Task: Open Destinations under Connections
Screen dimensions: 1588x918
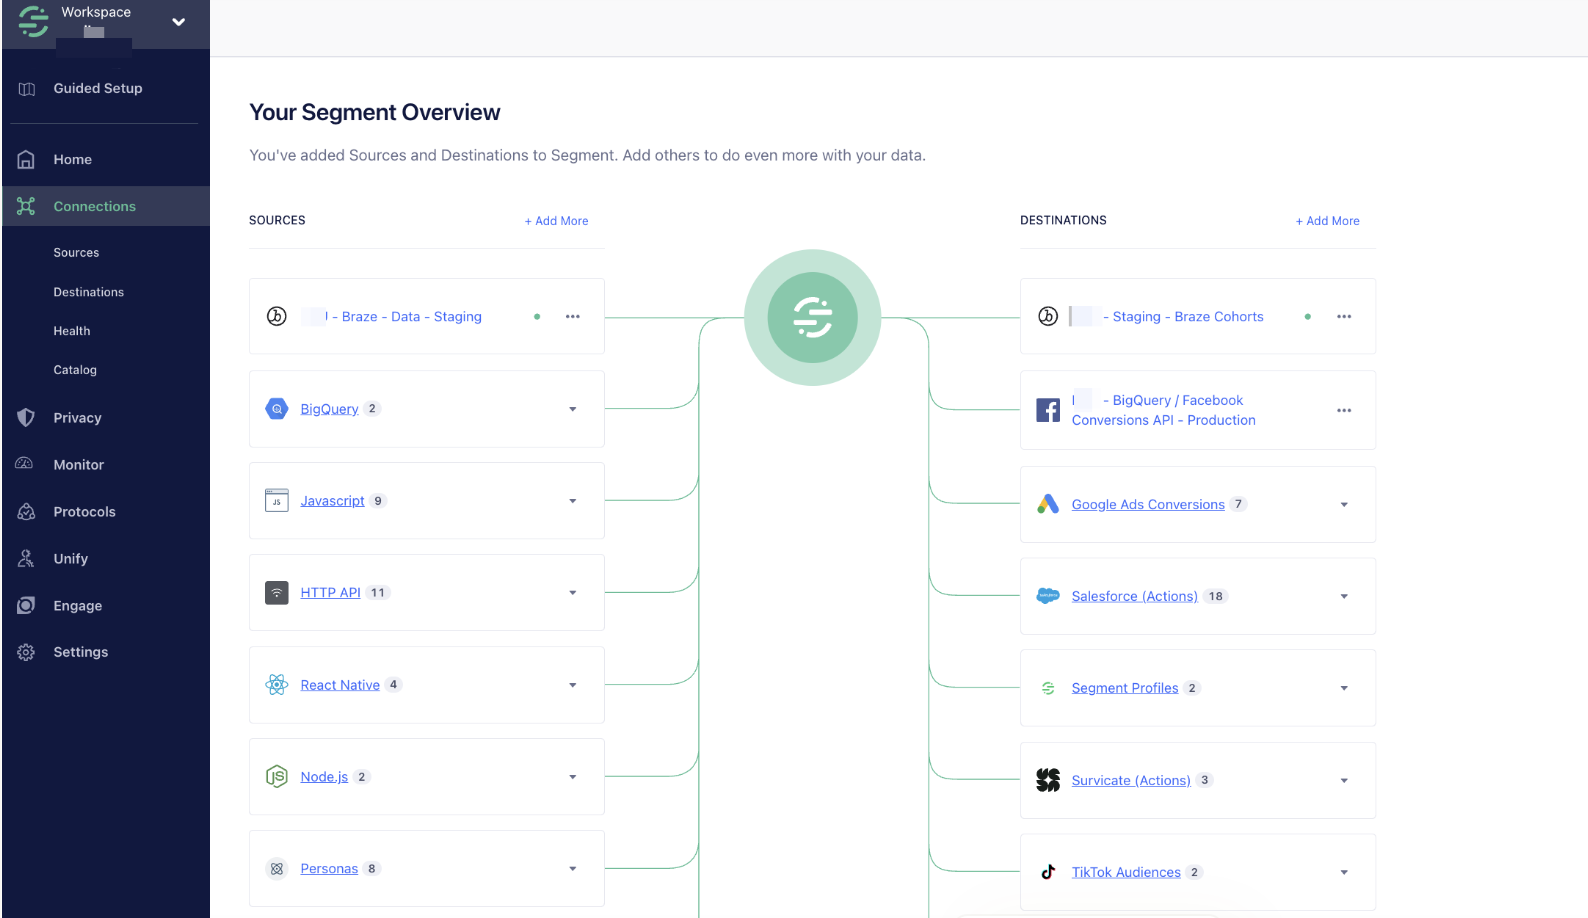Action: pyautogui.click(x=89, y=292)
